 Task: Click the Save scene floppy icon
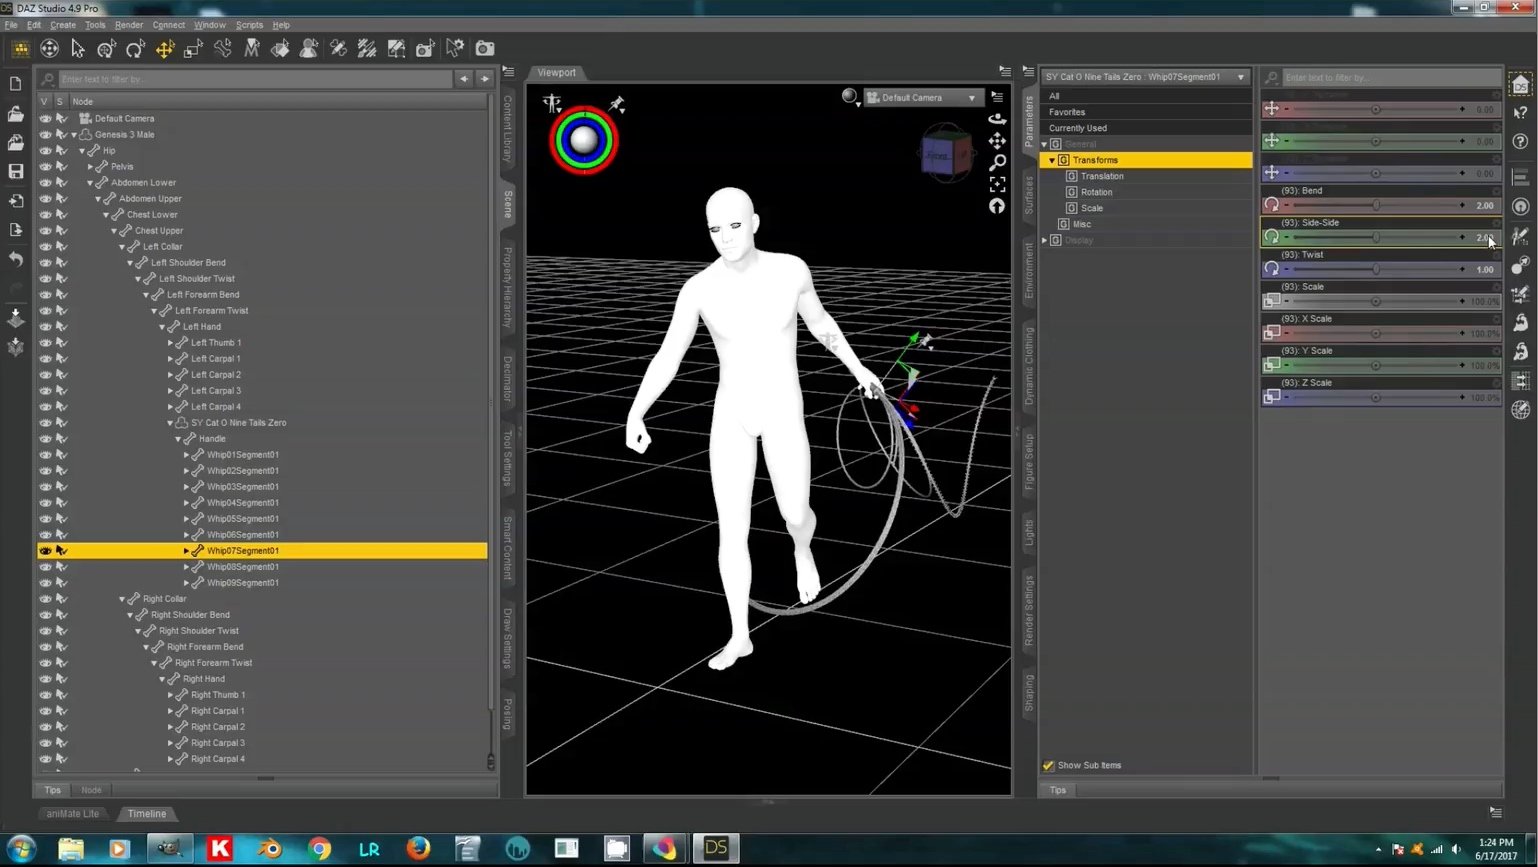click(x=16, y=171)
